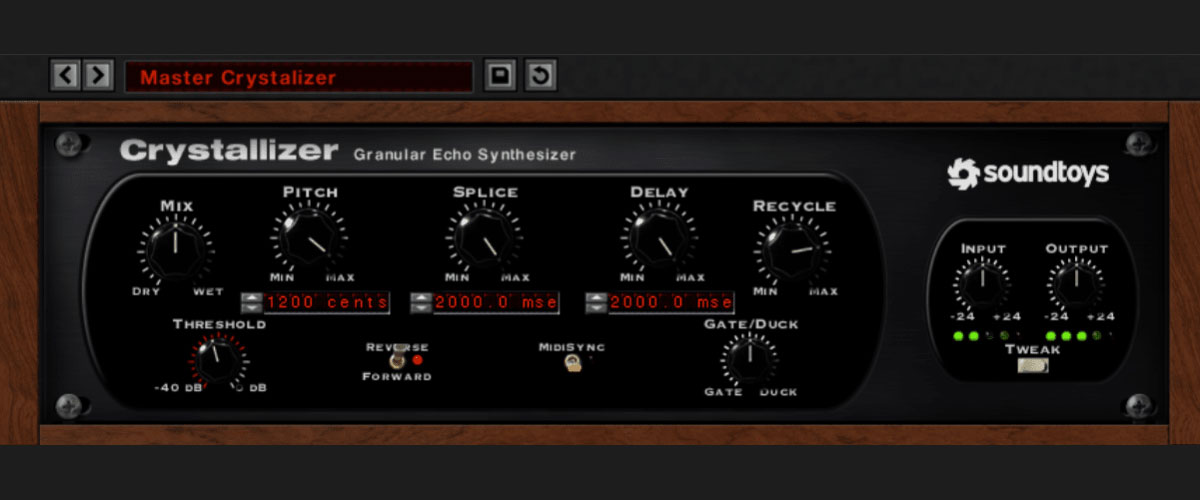Click the DUCK label under Gate/Duck knob
This screenshot has height=500, width=1200.
(x=778, y=392)
